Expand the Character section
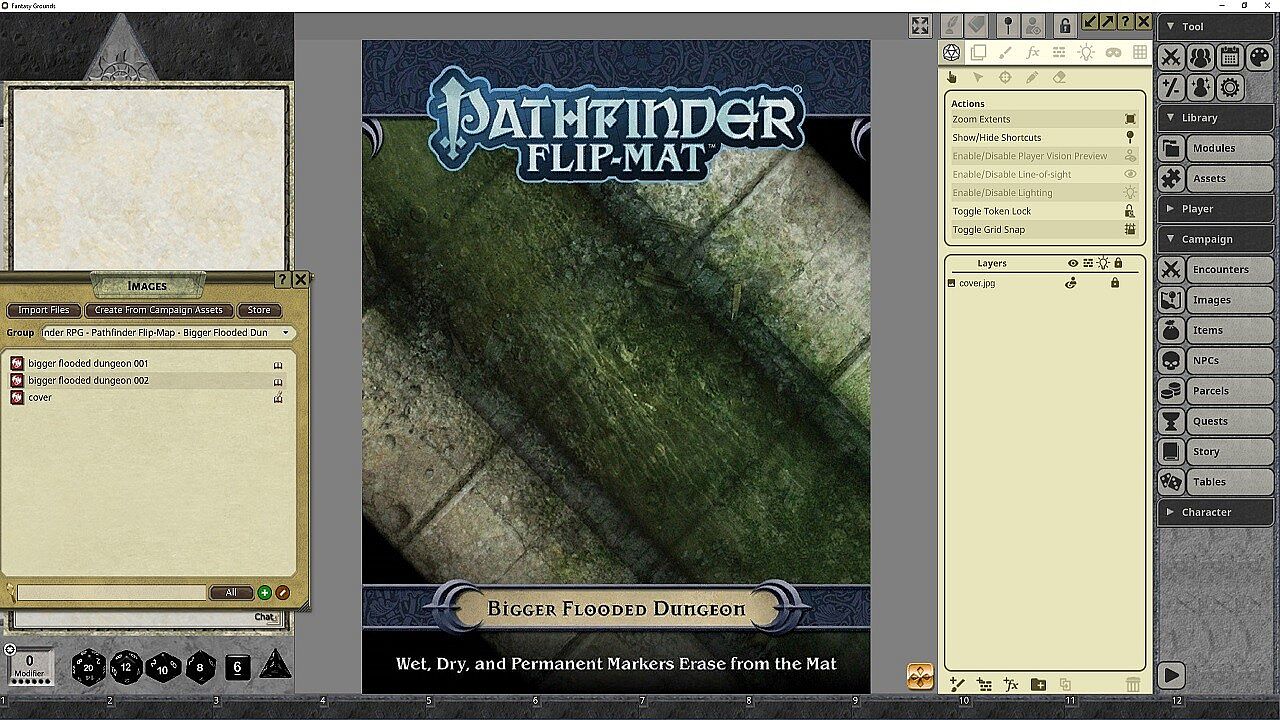Viewport: 1280px width, 720px height. [x=1215, y=512]
